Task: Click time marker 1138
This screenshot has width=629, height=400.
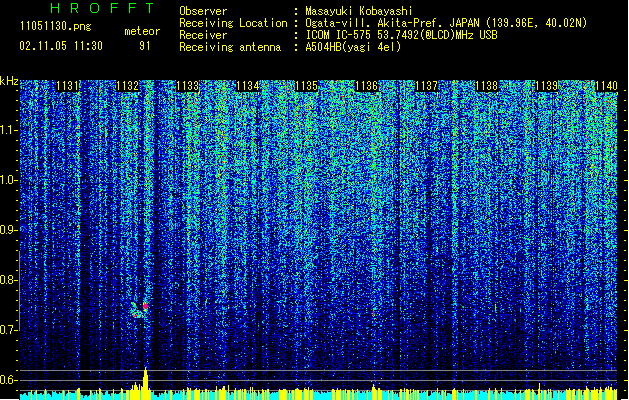Action: point(486,86)
